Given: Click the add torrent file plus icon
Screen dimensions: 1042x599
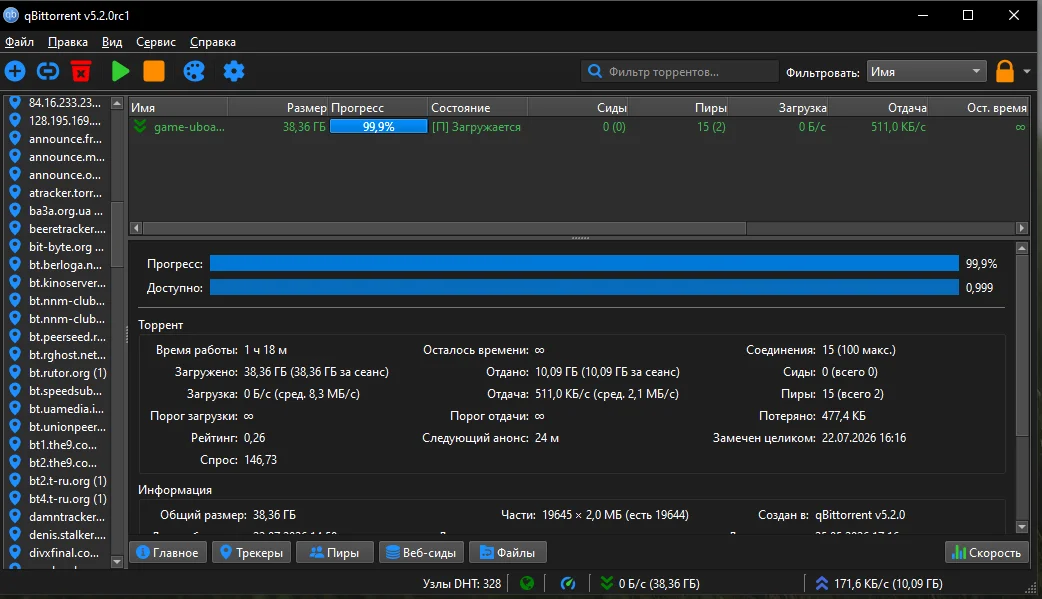Looking at the screenshot, I should click(15, 71).
